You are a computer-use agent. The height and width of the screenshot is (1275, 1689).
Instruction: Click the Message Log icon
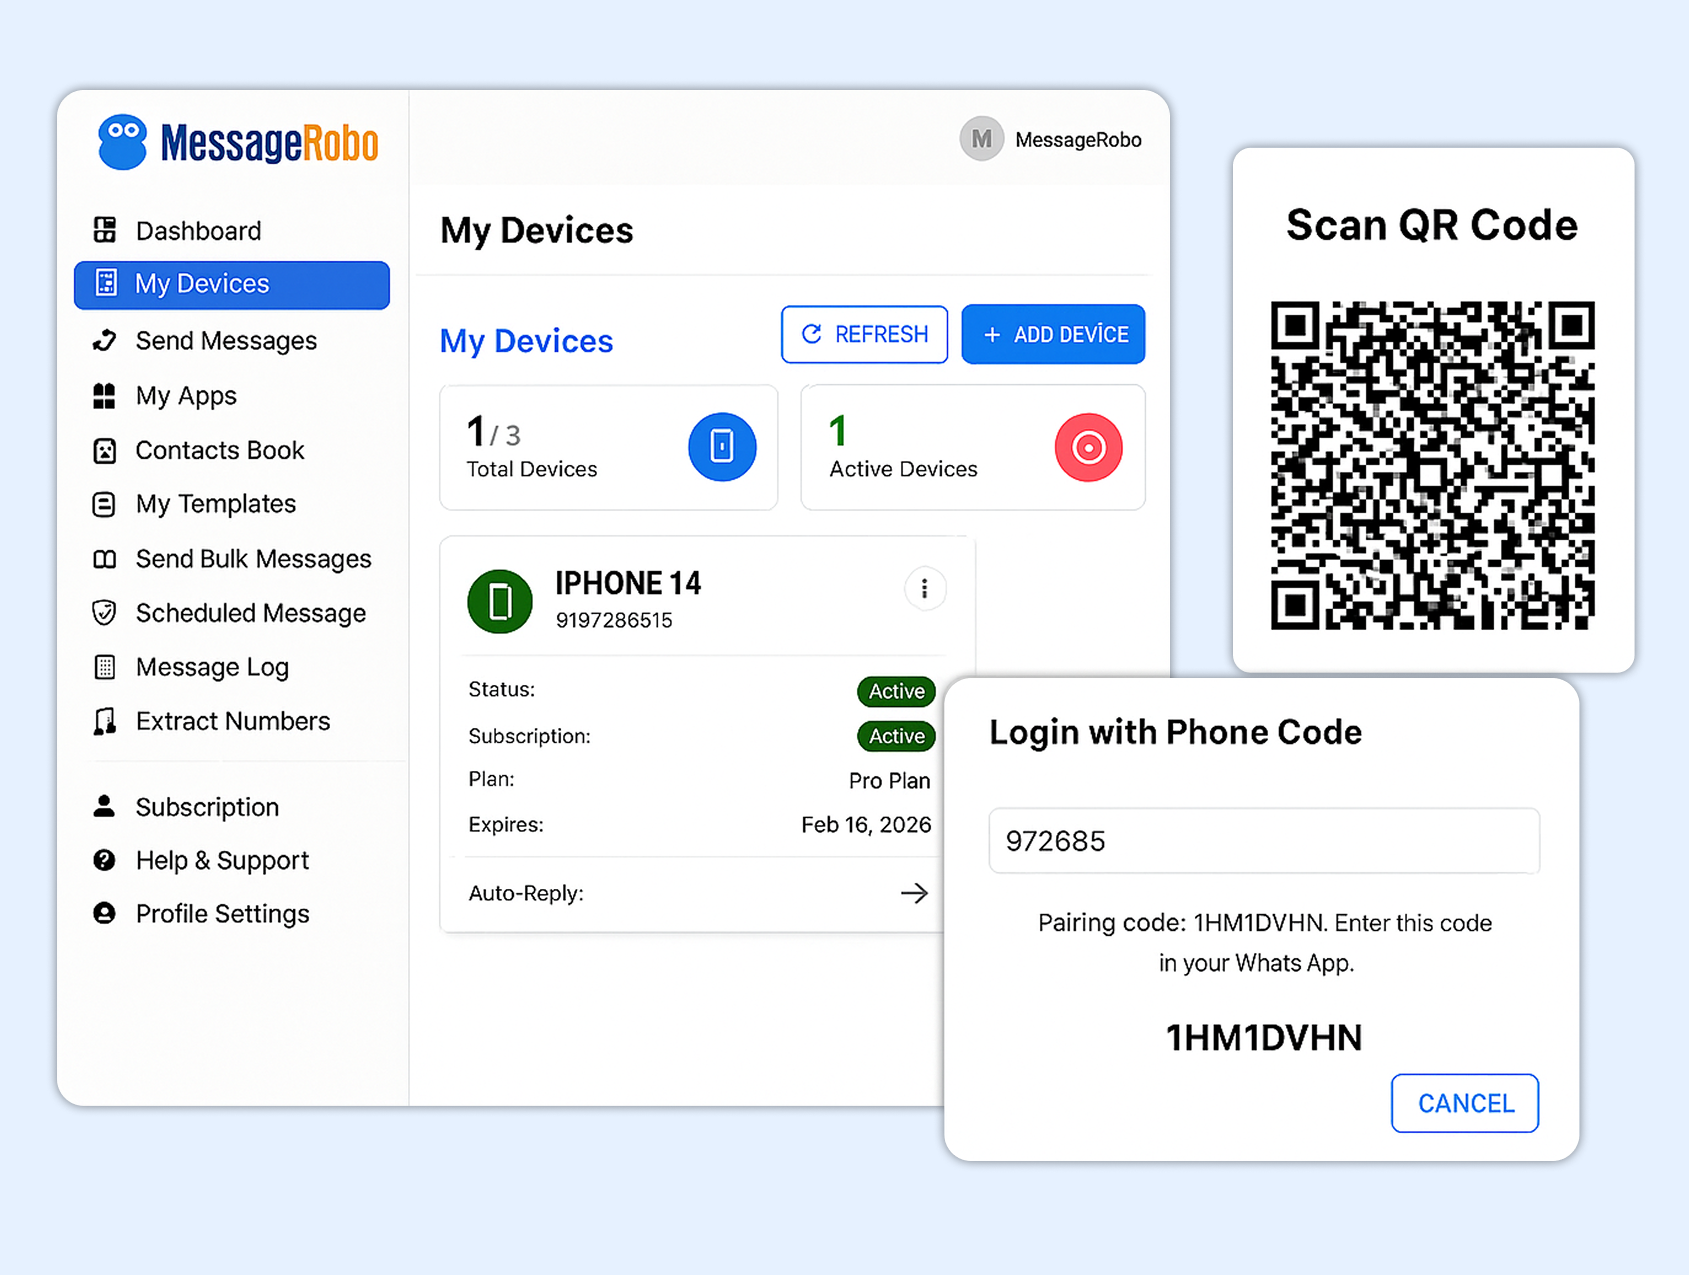(105, 667)
